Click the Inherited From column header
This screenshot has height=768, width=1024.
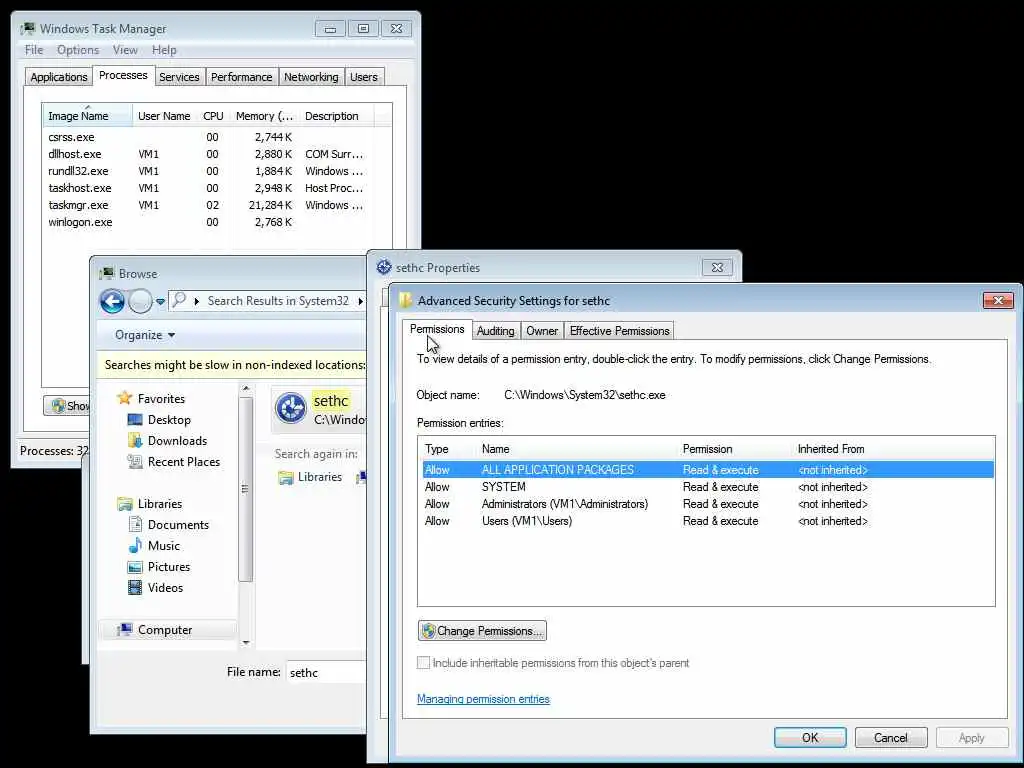pos(831,449)
